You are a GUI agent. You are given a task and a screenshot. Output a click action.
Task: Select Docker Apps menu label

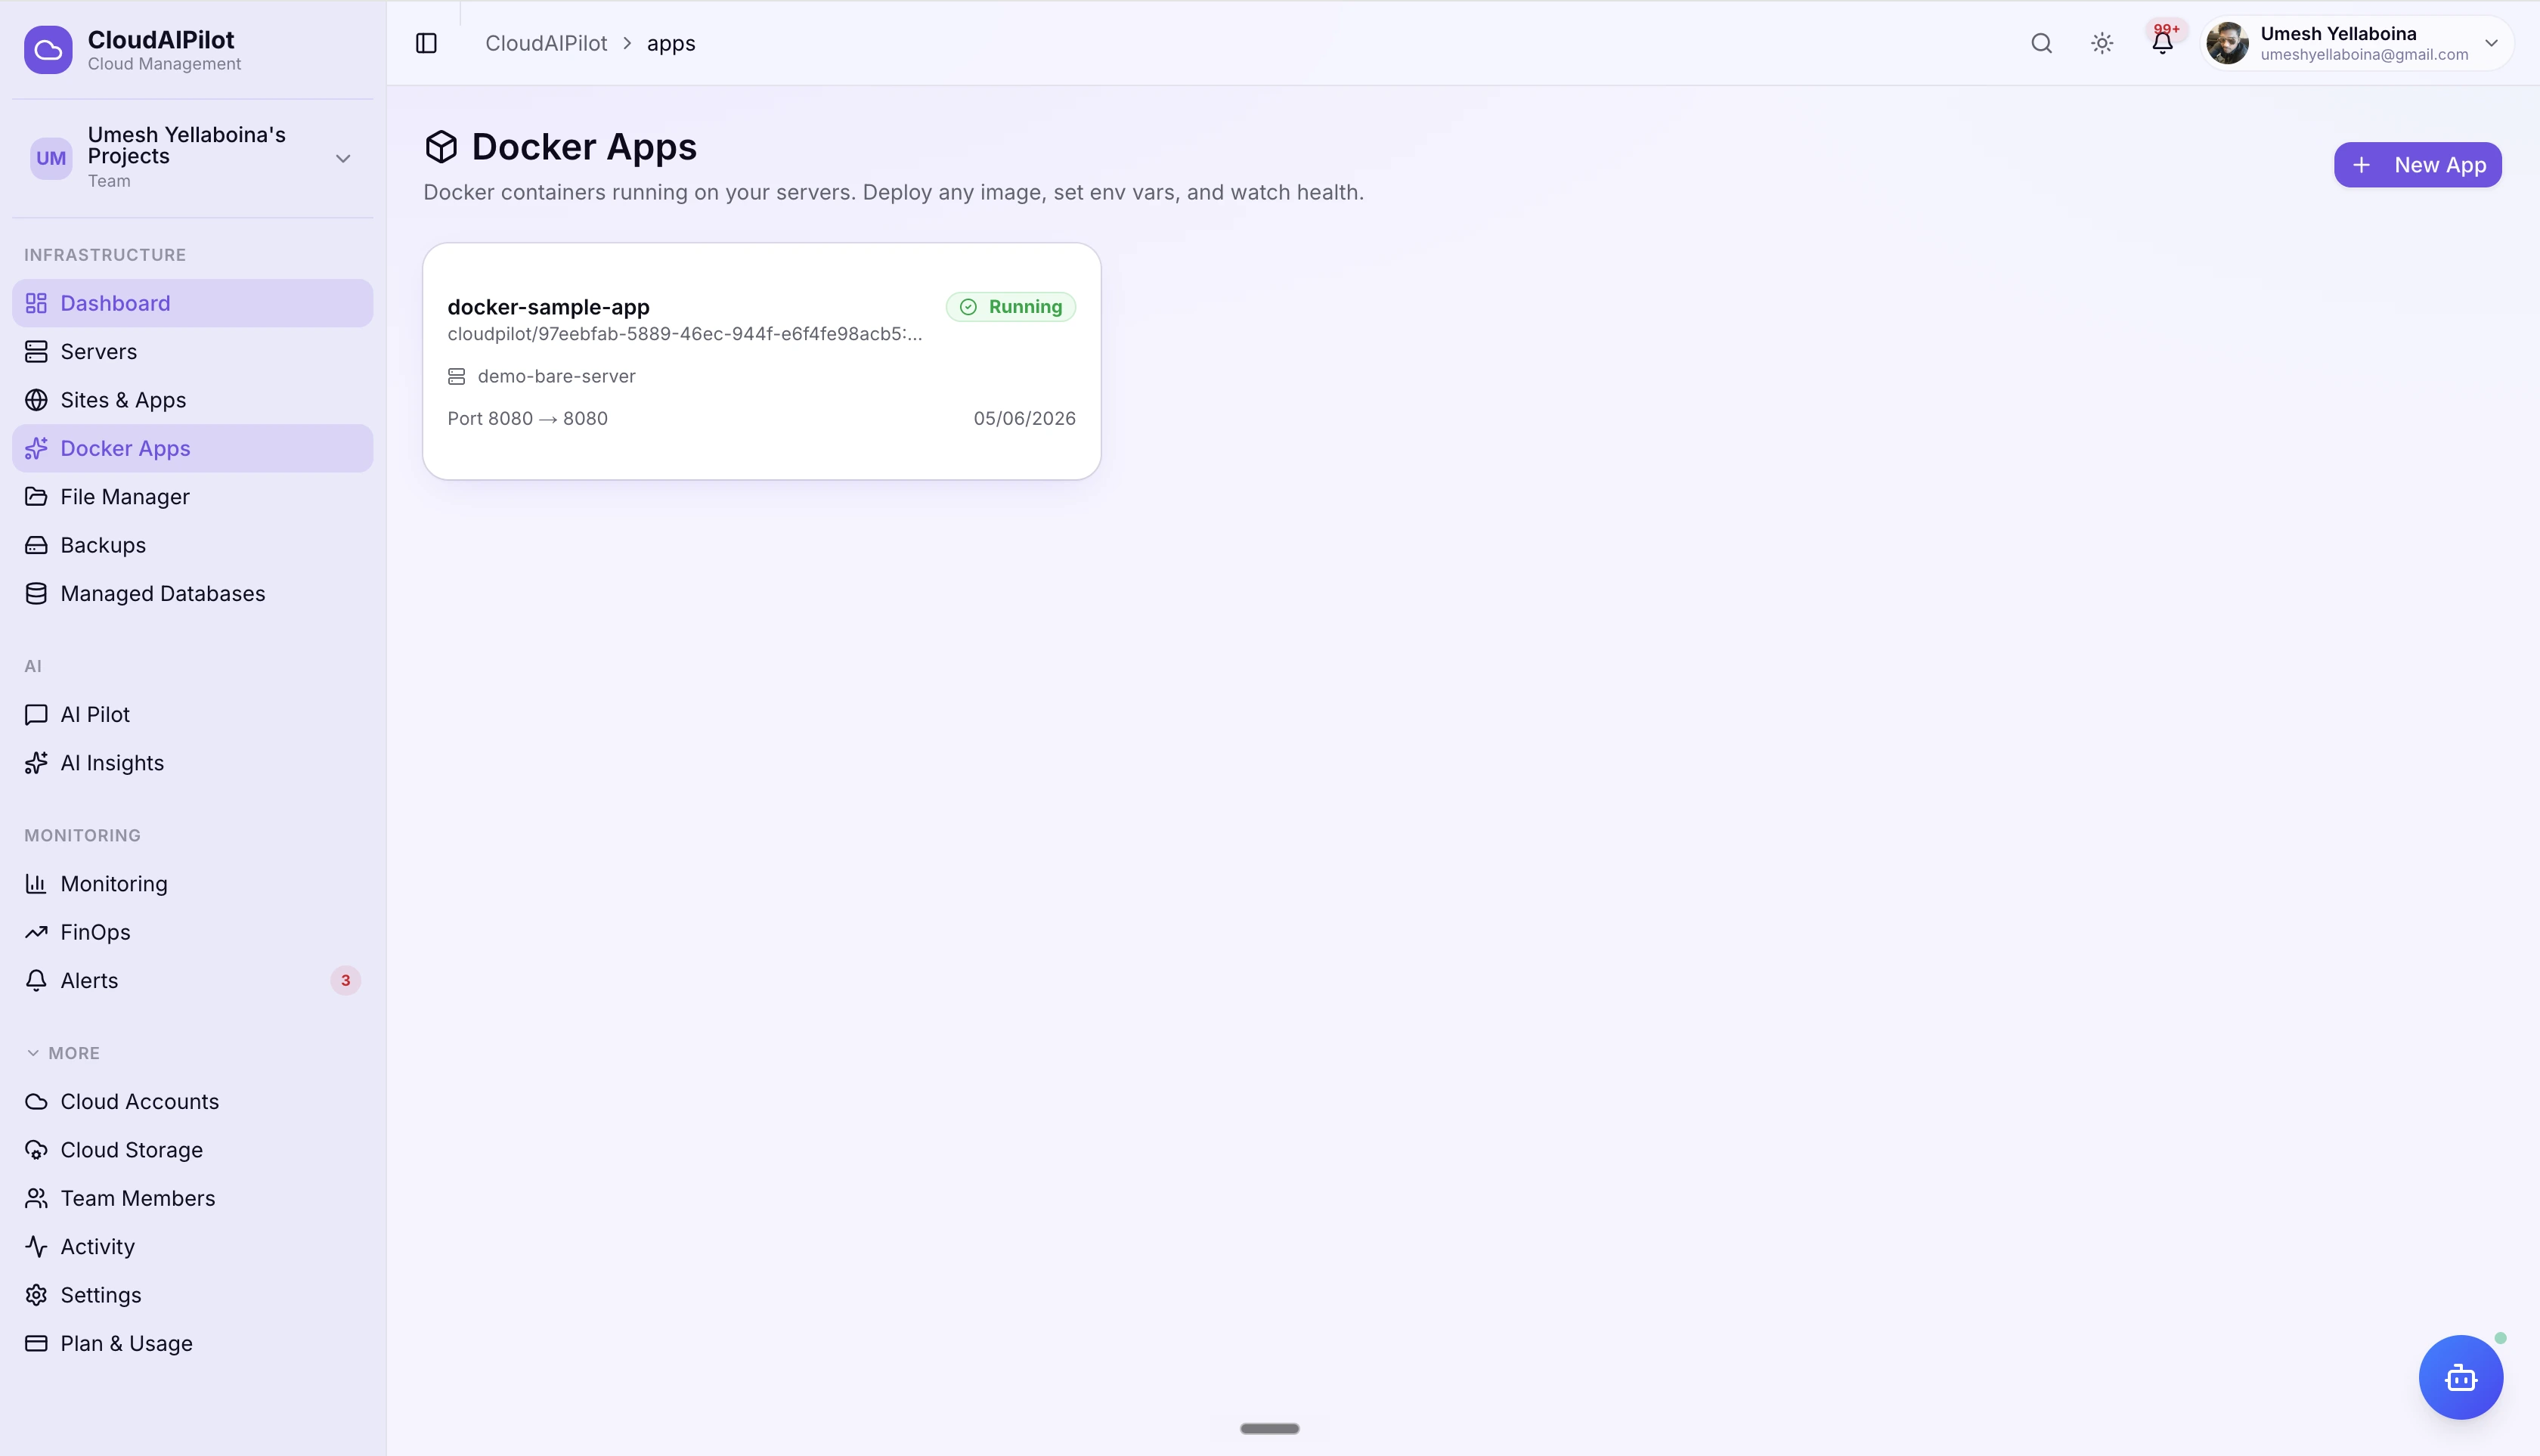click(x=125, y=448)
